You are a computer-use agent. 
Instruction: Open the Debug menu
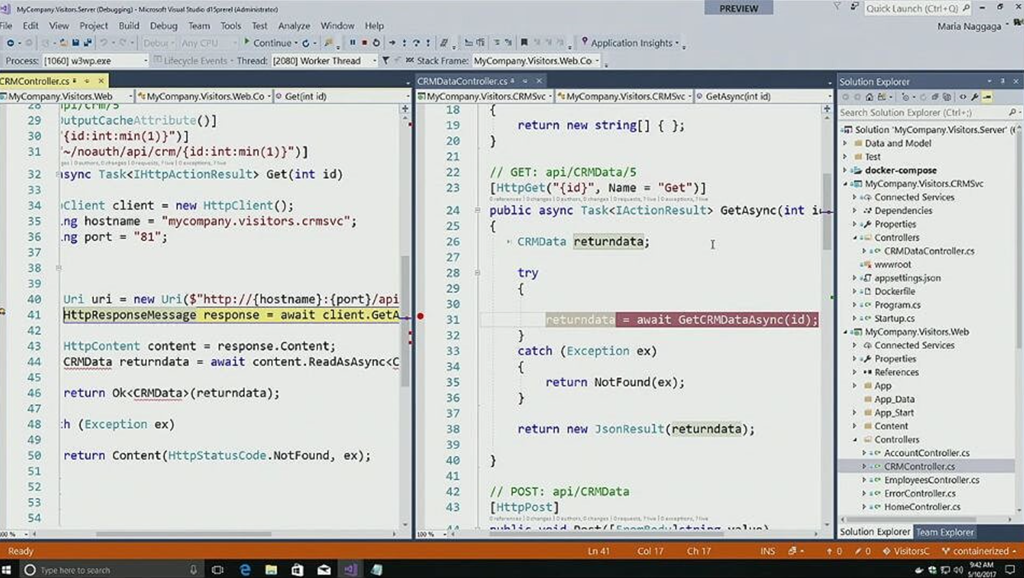tap(163, 25)
